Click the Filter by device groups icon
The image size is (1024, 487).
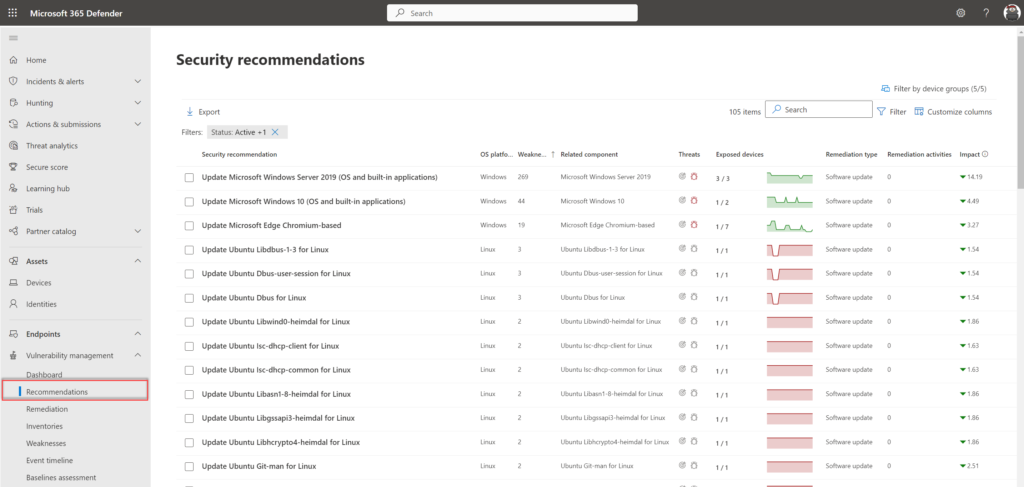click(886, 88)
